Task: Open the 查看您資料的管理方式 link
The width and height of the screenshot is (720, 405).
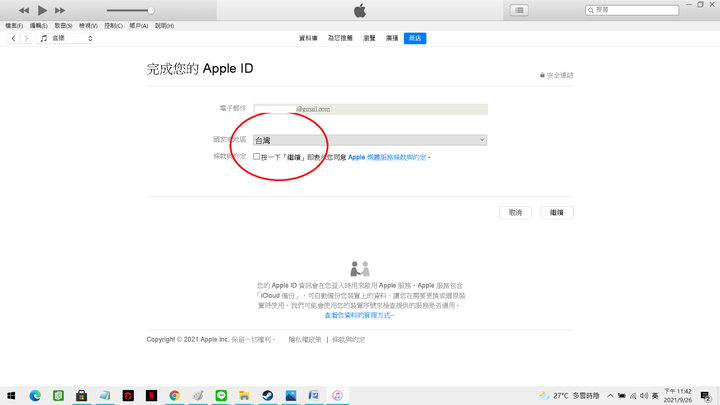Action: [360, 315]
